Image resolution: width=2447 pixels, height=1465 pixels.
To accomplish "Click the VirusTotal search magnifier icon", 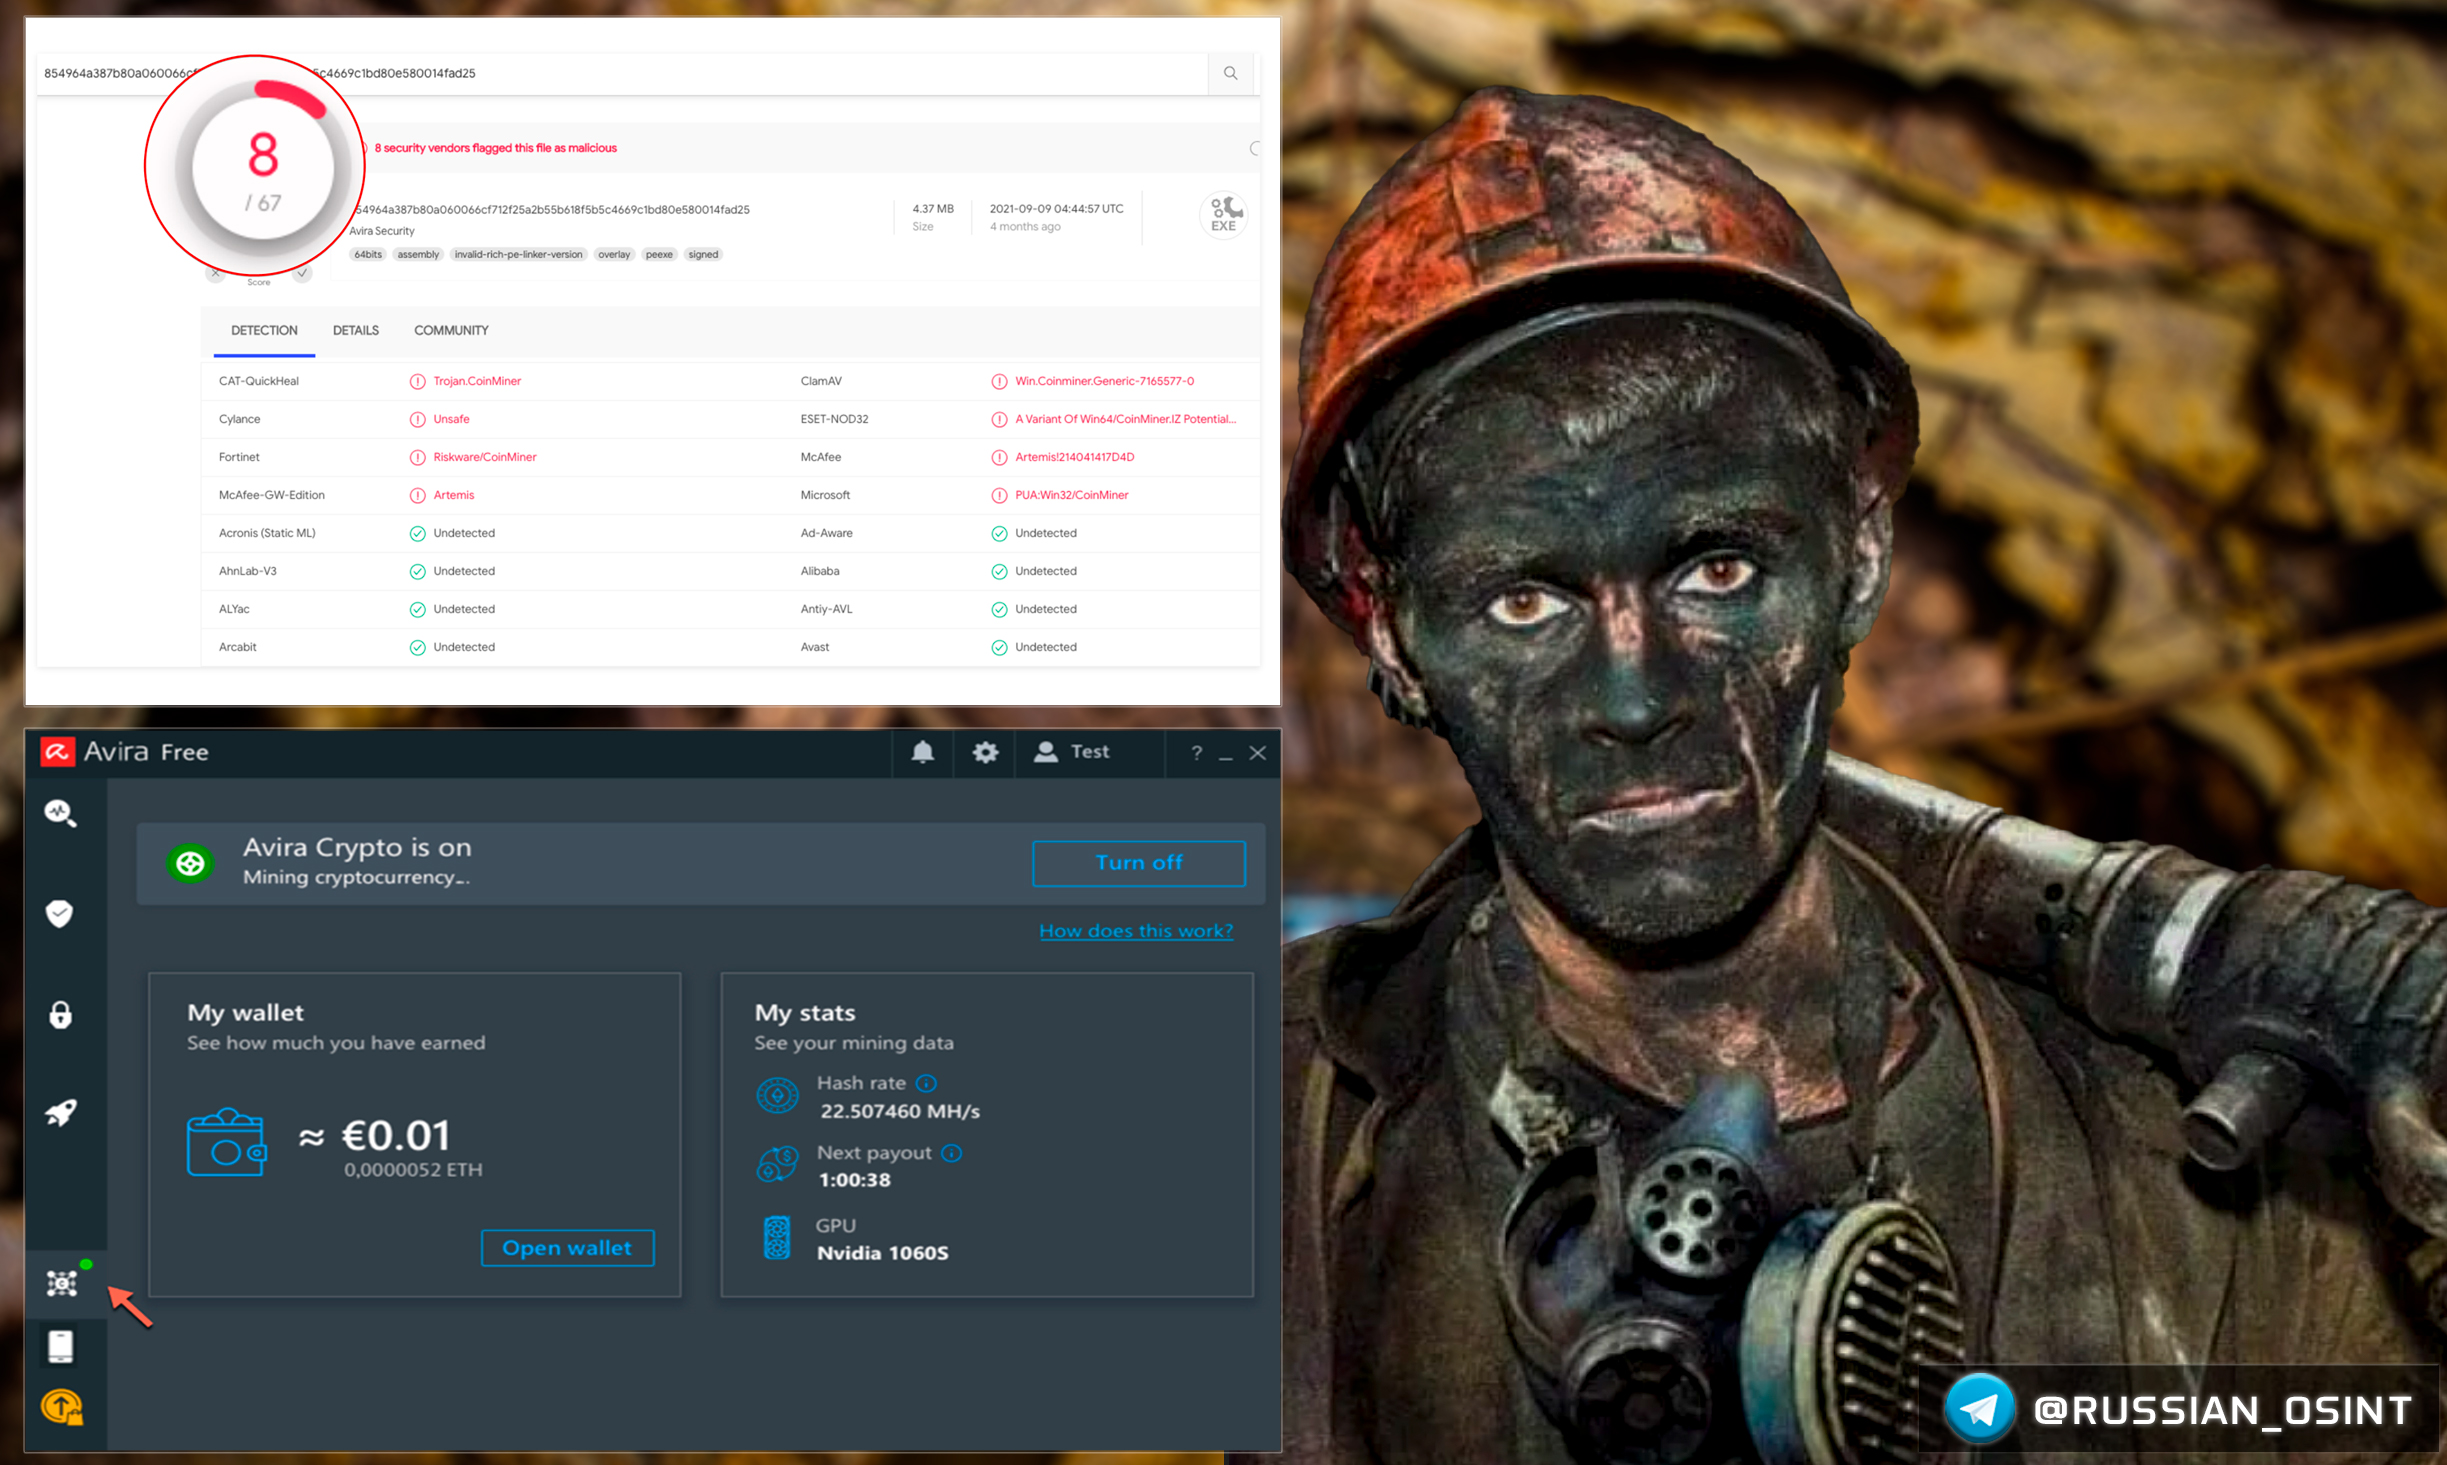I will pyautogui.click(x=1231, y=73).
